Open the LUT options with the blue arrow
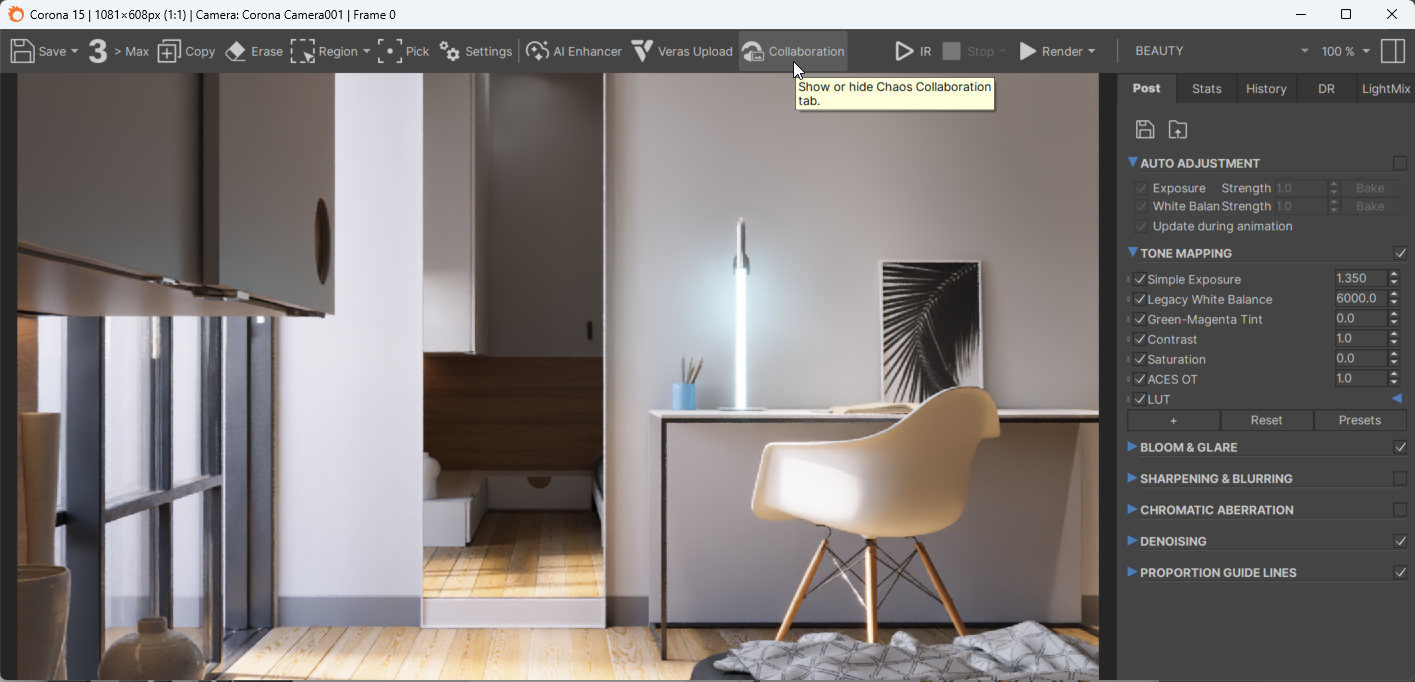The width and height of the screenshot is (1415, 682). (x=1397, y=399)
